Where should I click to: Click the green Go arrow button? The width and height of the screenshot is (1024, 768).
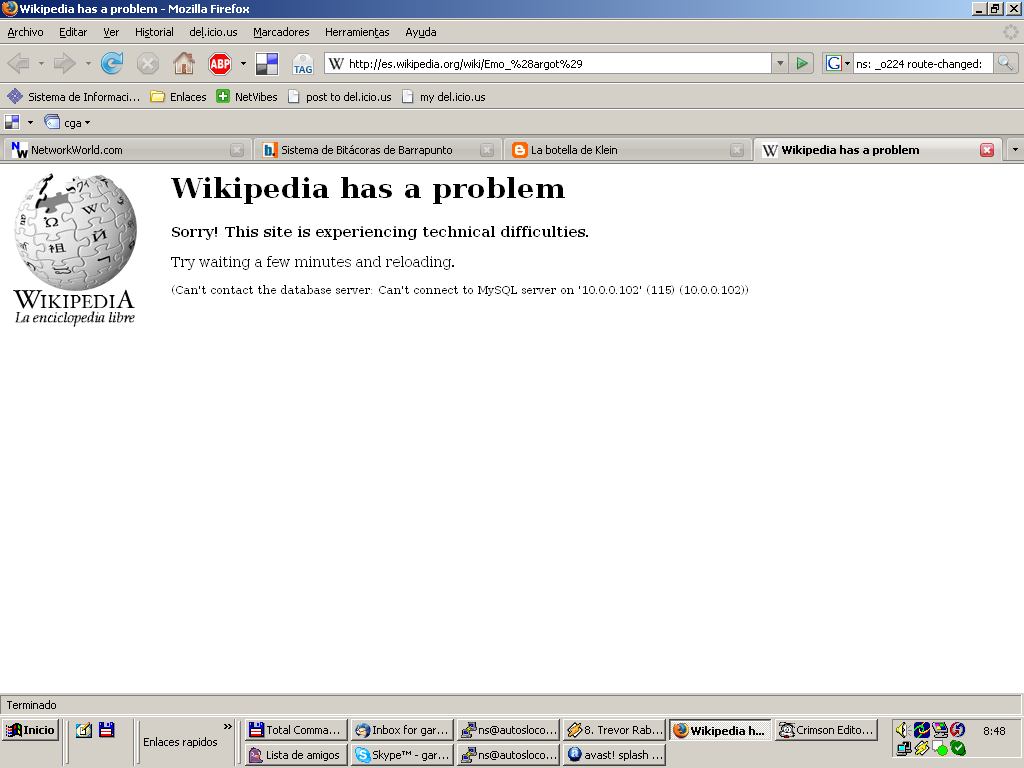pos(802,63)
